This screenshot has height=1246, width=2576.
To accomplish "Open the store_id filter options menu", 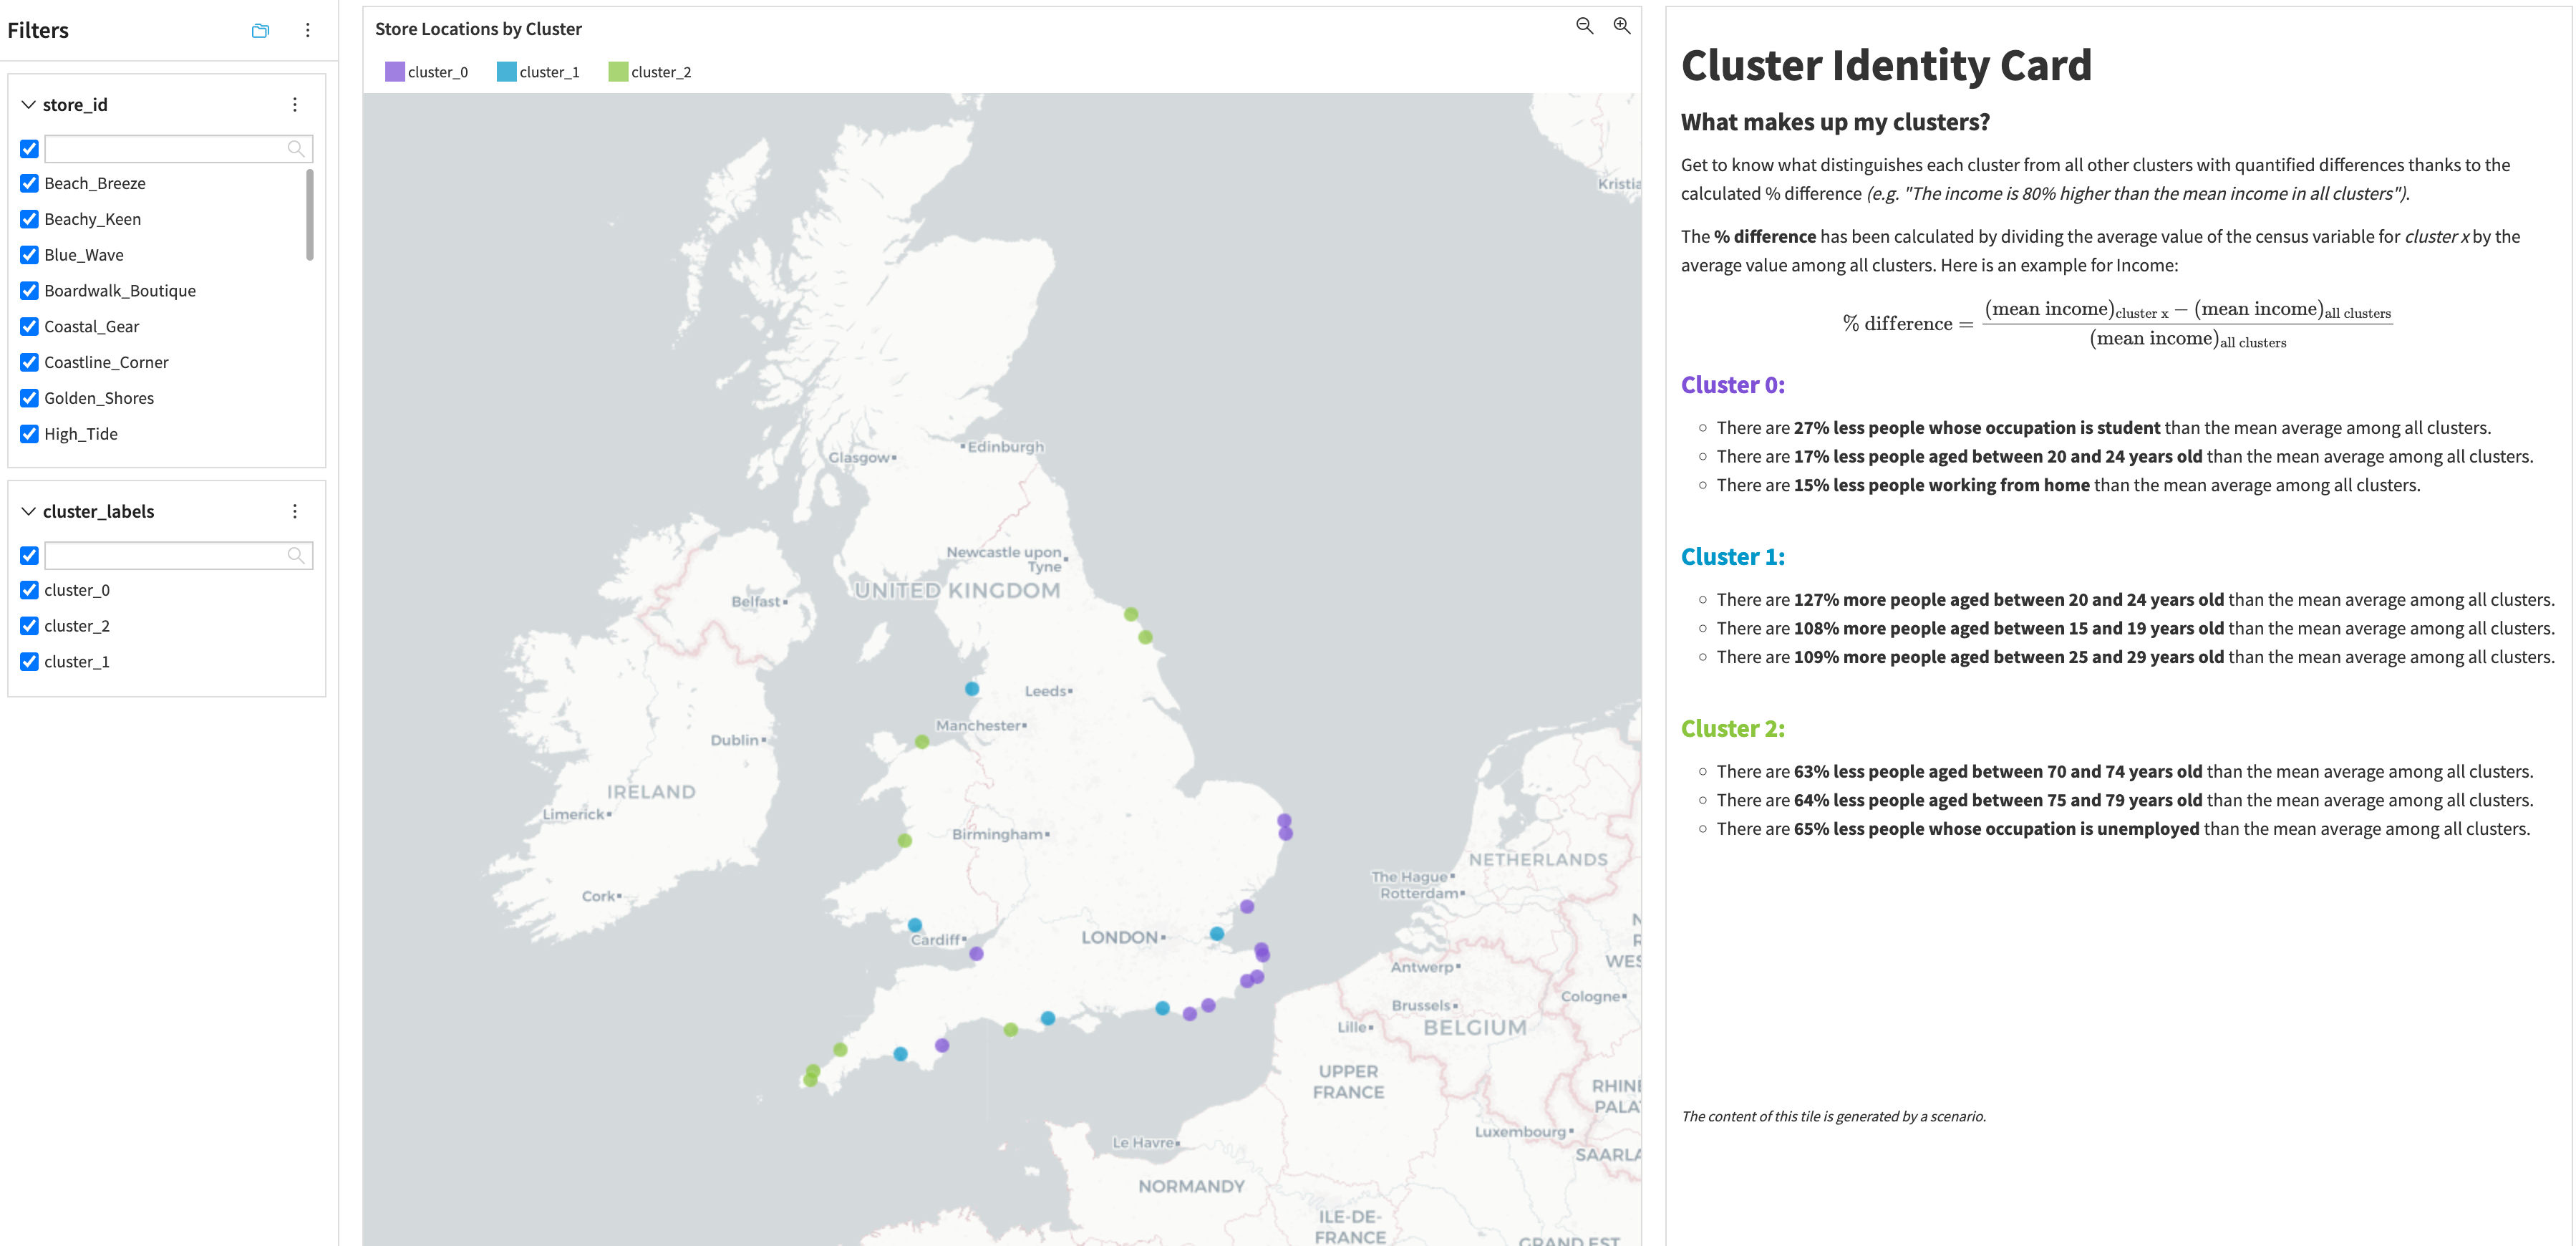I will click(x=295, y=105).
